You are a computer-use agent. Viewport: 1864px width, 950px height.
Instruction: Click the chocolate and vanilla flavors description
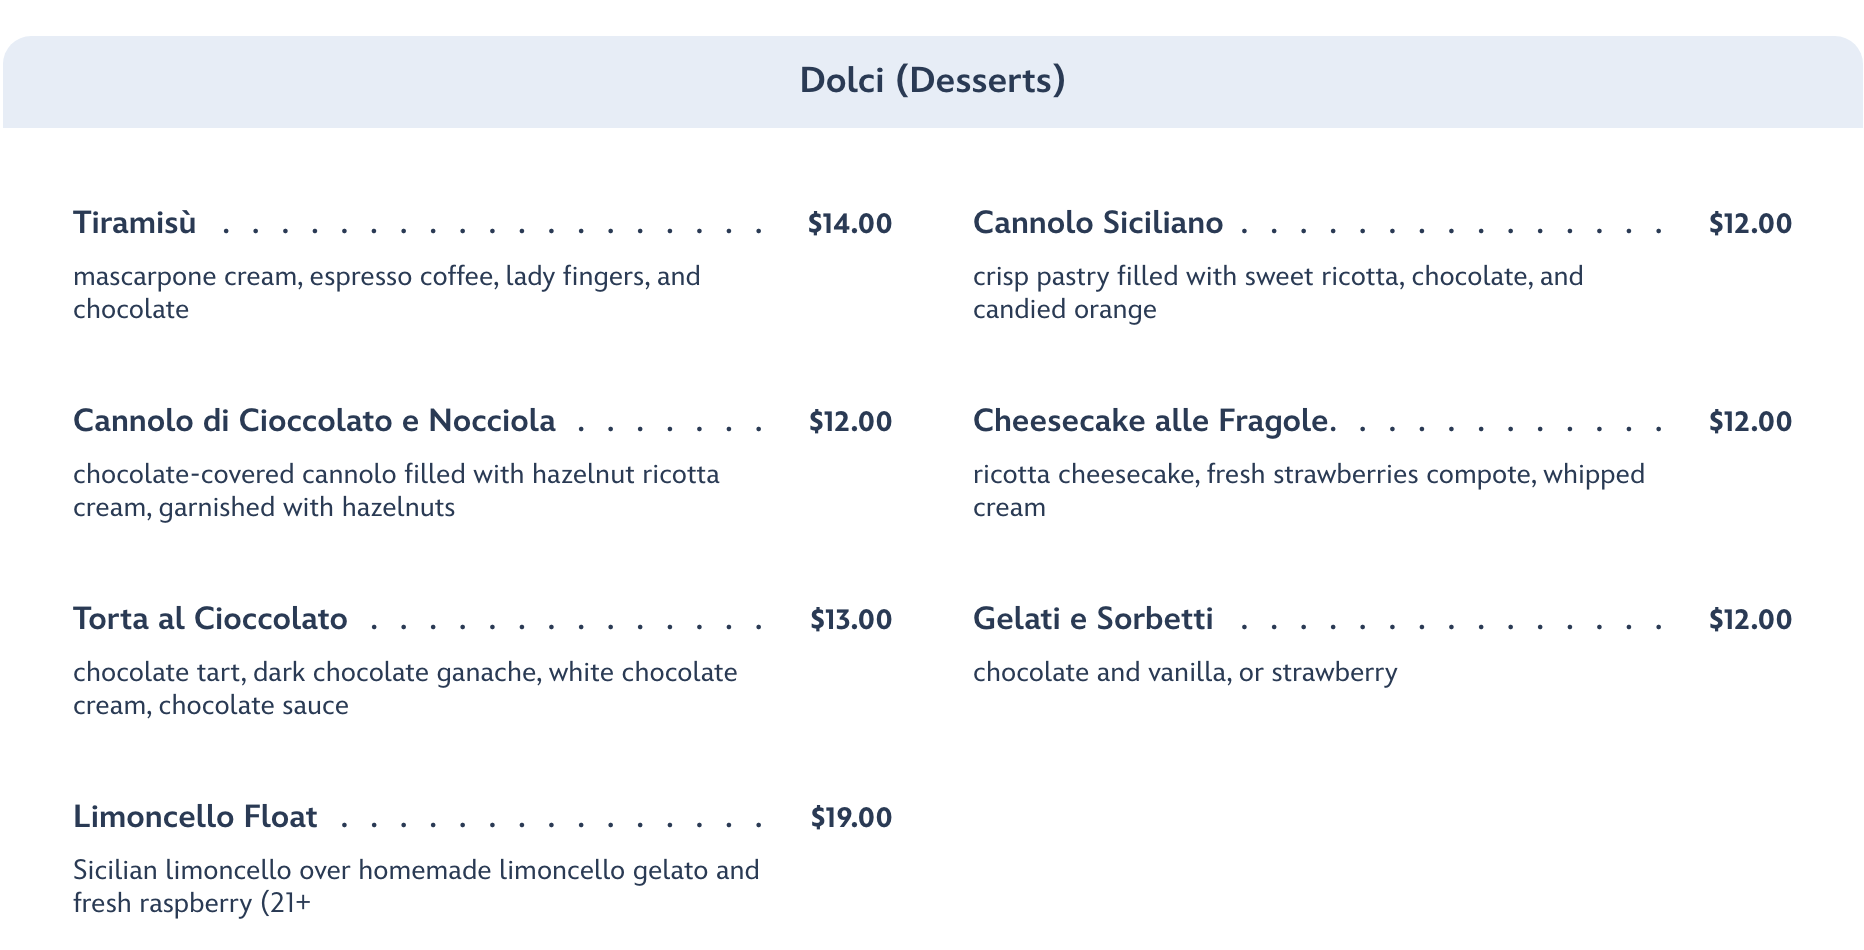point(1184,672)
